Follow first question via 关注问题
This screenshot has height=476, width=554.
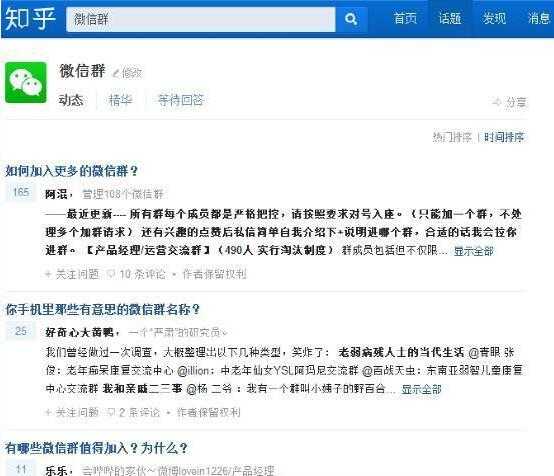pyautogui.click(x=72, y=274)
